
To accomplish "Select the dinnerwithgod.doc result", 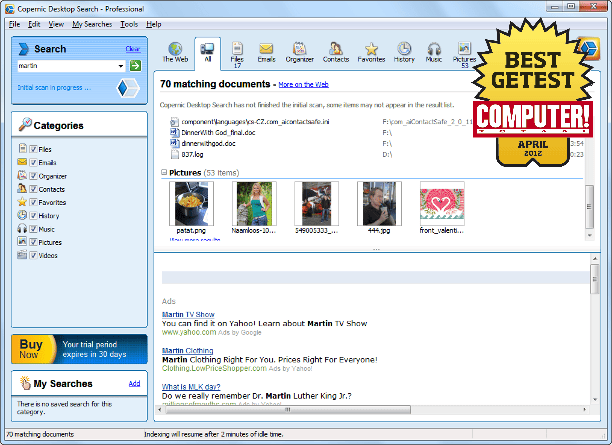I will (208, 144).
